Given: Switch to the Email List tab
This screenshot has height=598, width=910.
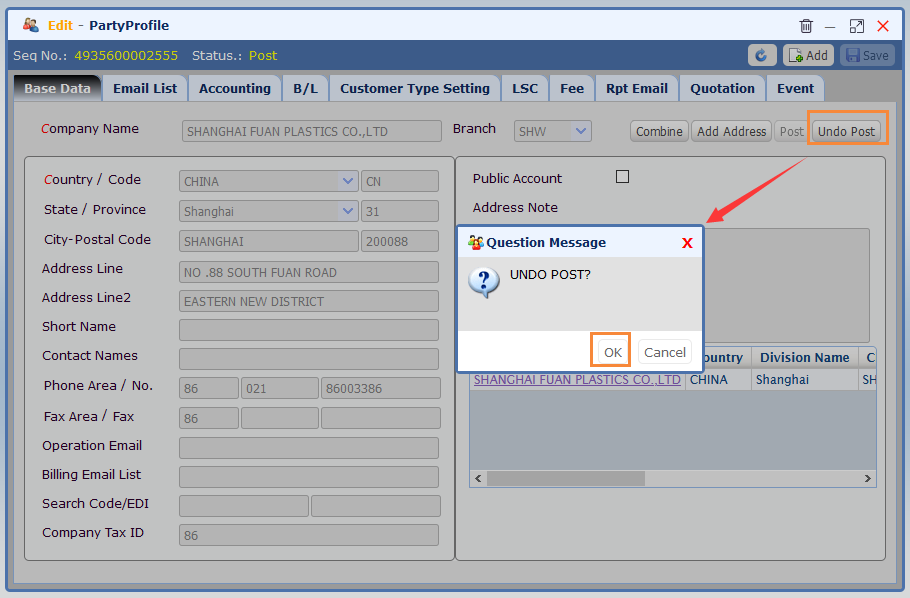Looking at the screenshot, I should click(145, 89).
